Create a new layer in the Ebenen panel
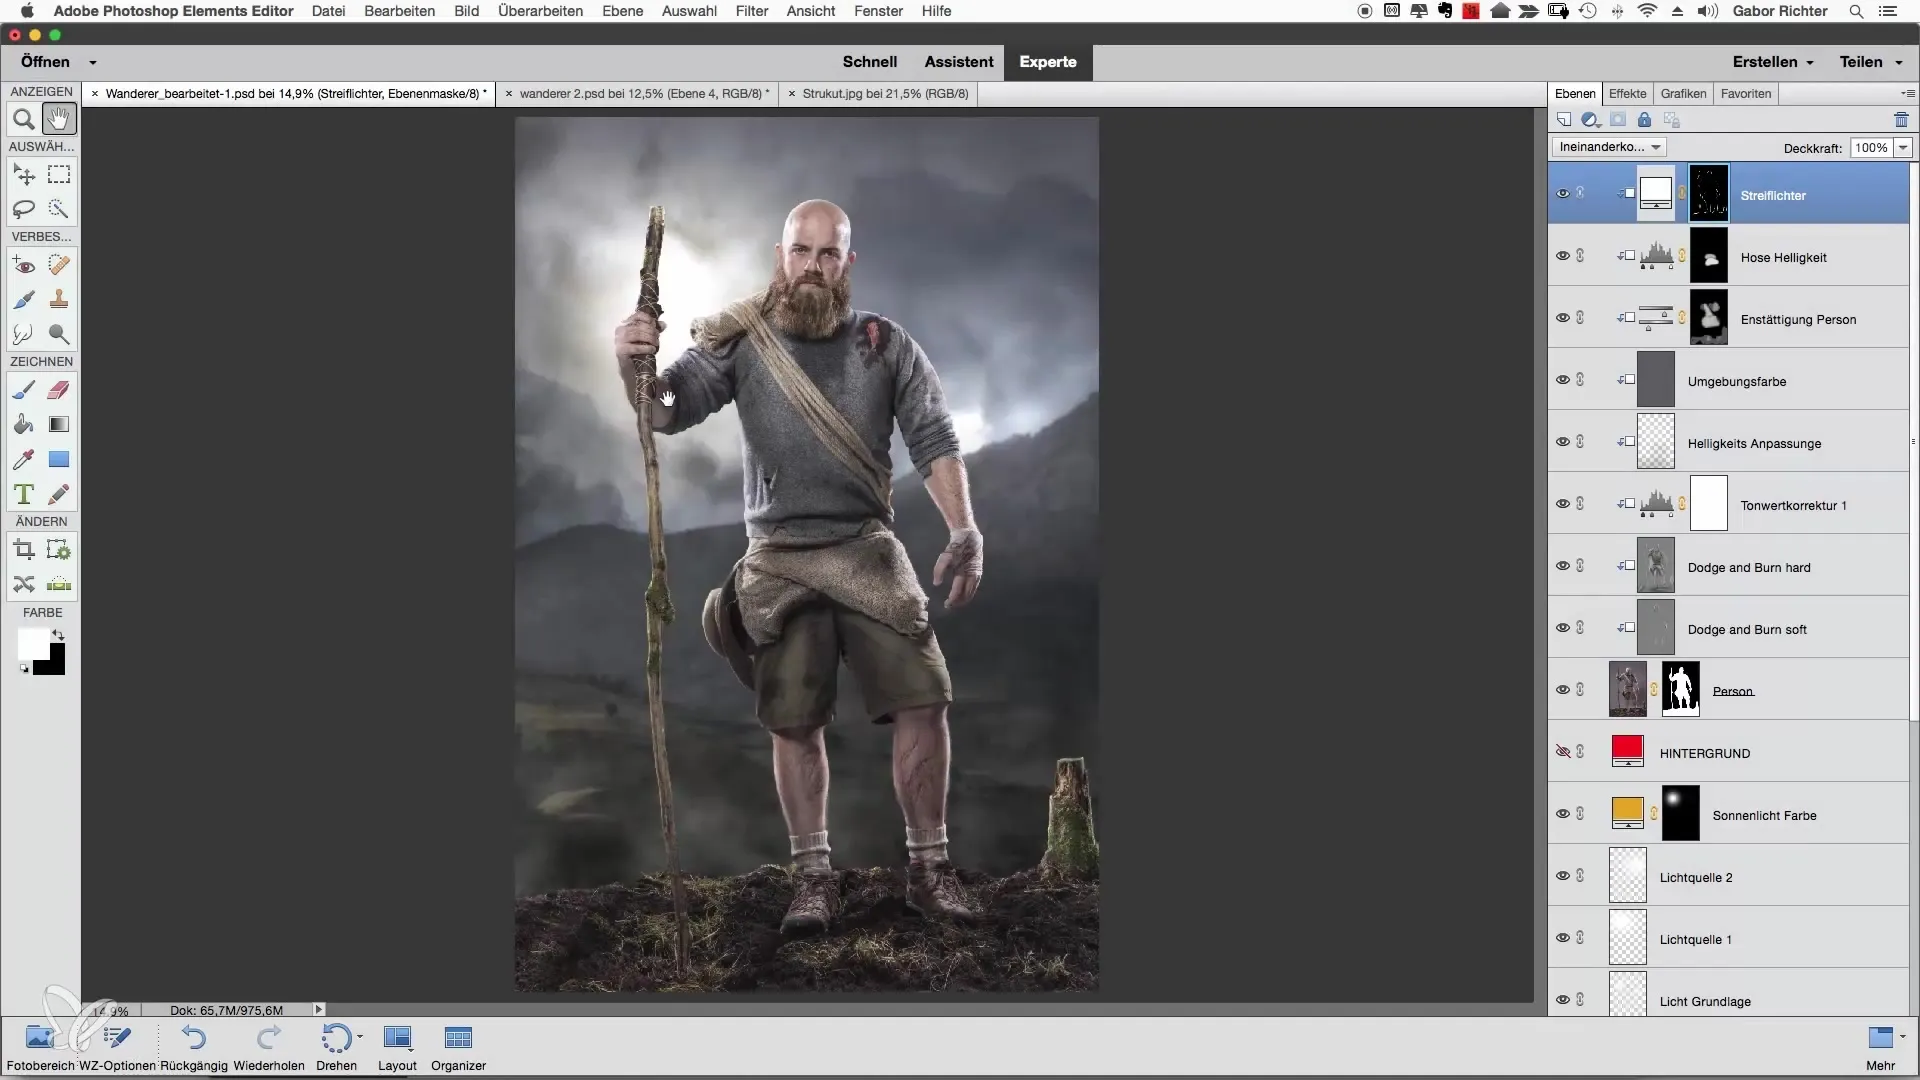 [x=1564, y=120]
